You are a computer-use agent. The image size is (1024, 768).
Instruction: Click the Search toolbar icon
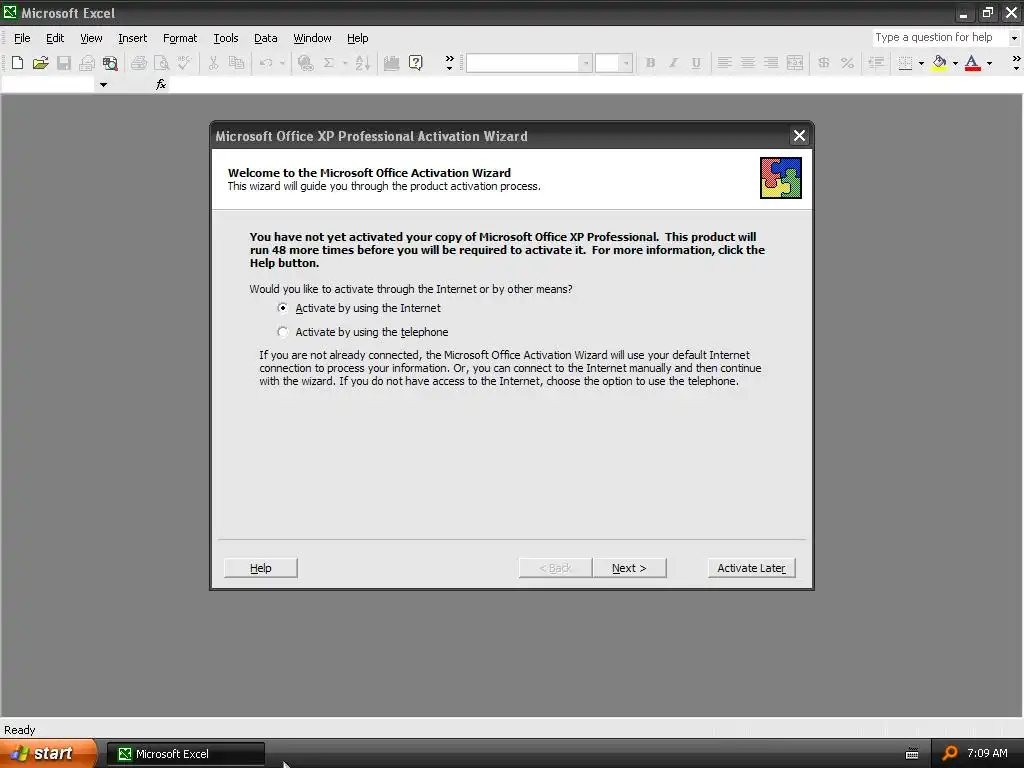[110, 63]
